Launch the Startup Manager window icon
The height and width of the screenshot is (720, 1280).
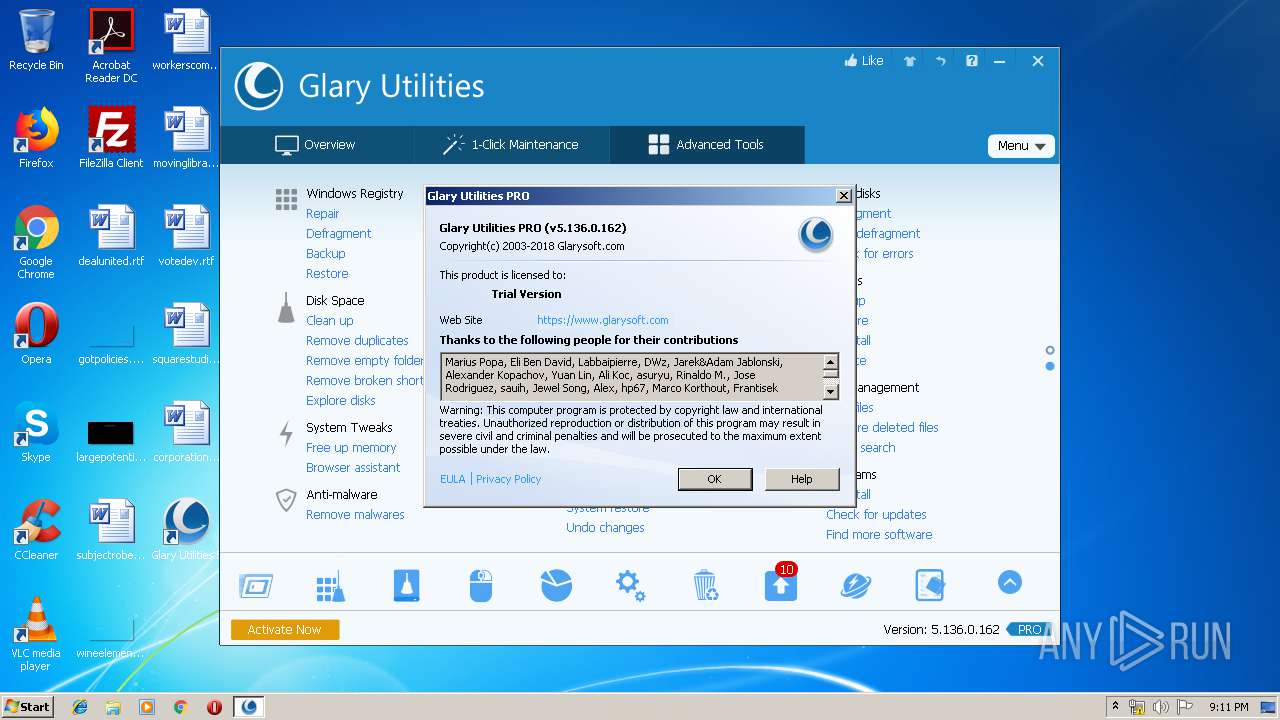pos(256,586)
